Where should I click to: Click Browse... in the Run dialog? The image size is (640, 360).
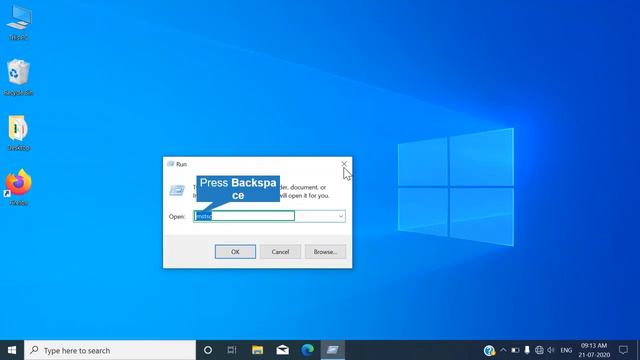point(325,252)
